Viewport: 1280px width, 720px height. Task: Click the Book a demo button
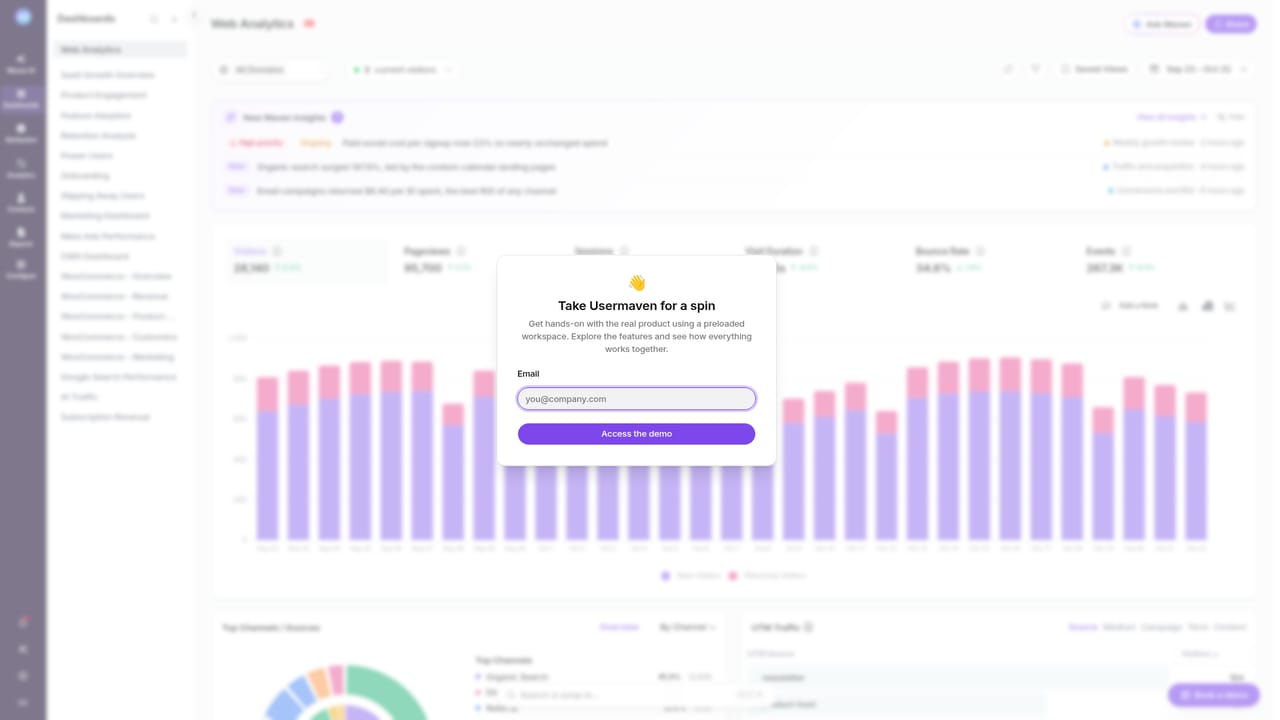1213,695
